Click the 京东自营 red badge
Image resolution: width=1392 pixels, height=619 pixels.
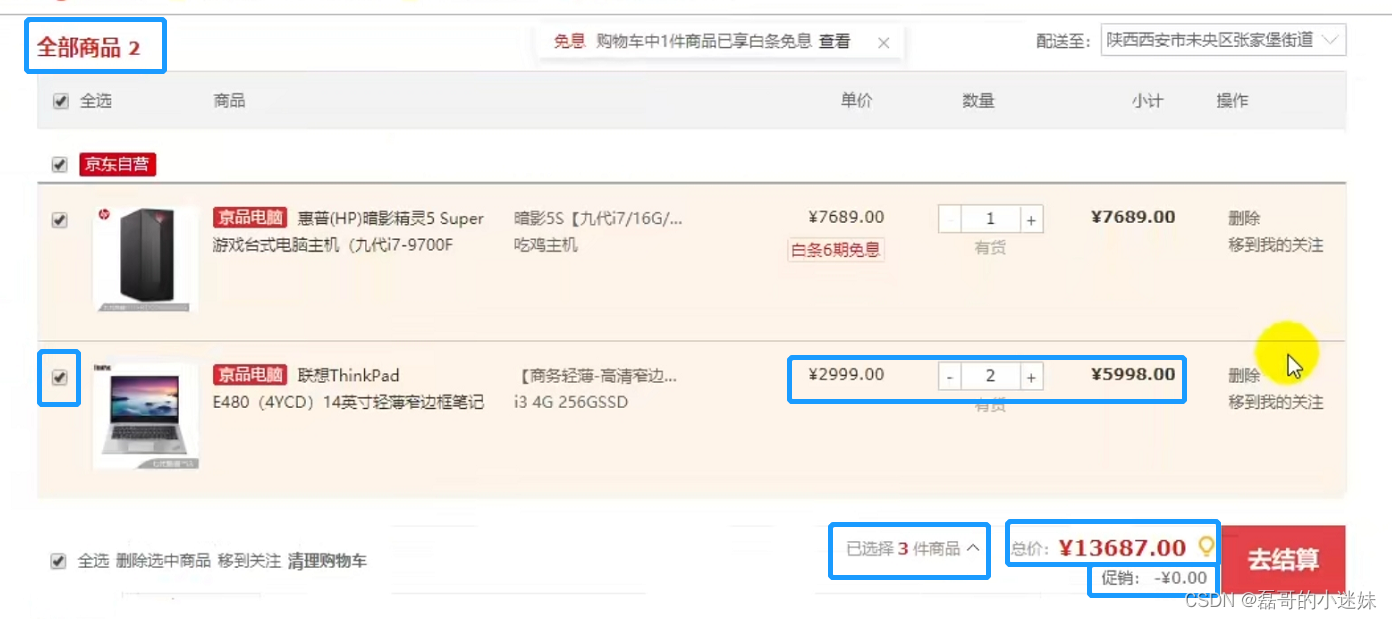118,164
